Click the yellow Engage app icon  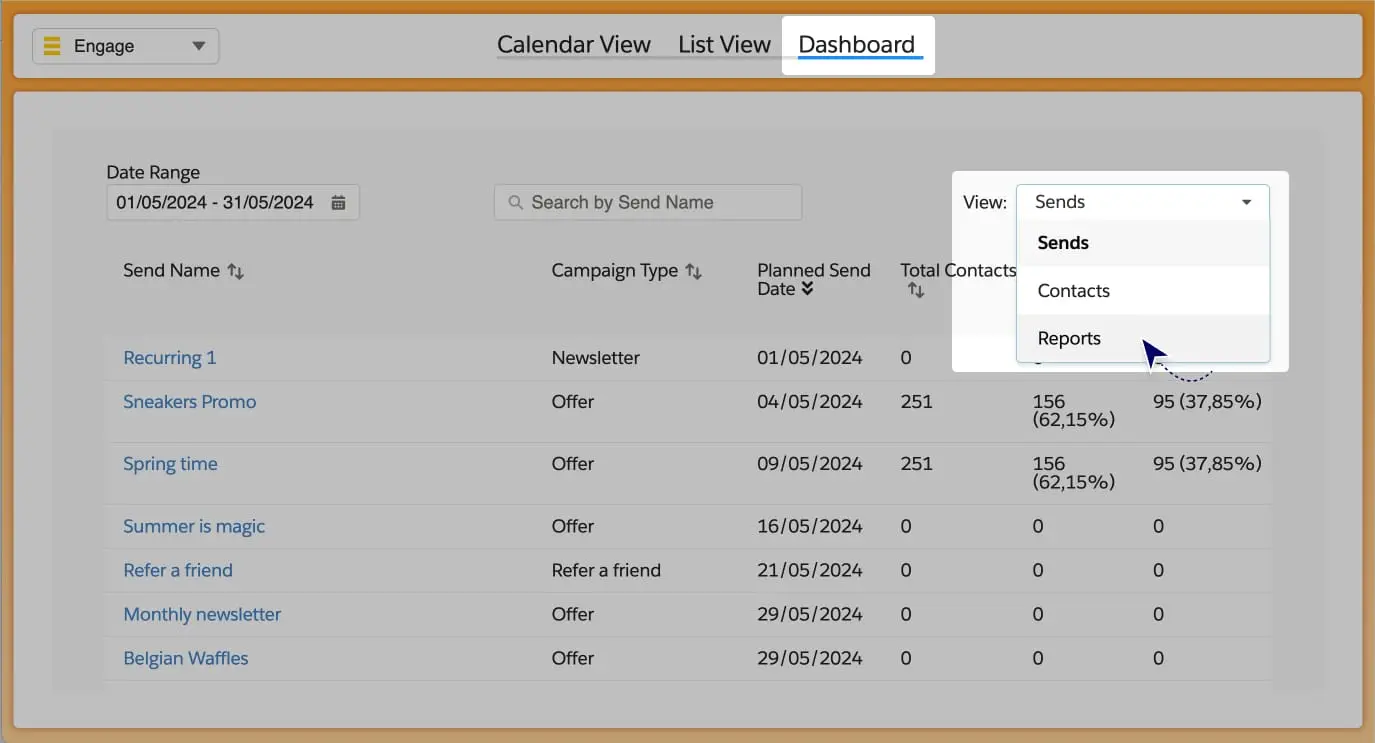point(53,46)
